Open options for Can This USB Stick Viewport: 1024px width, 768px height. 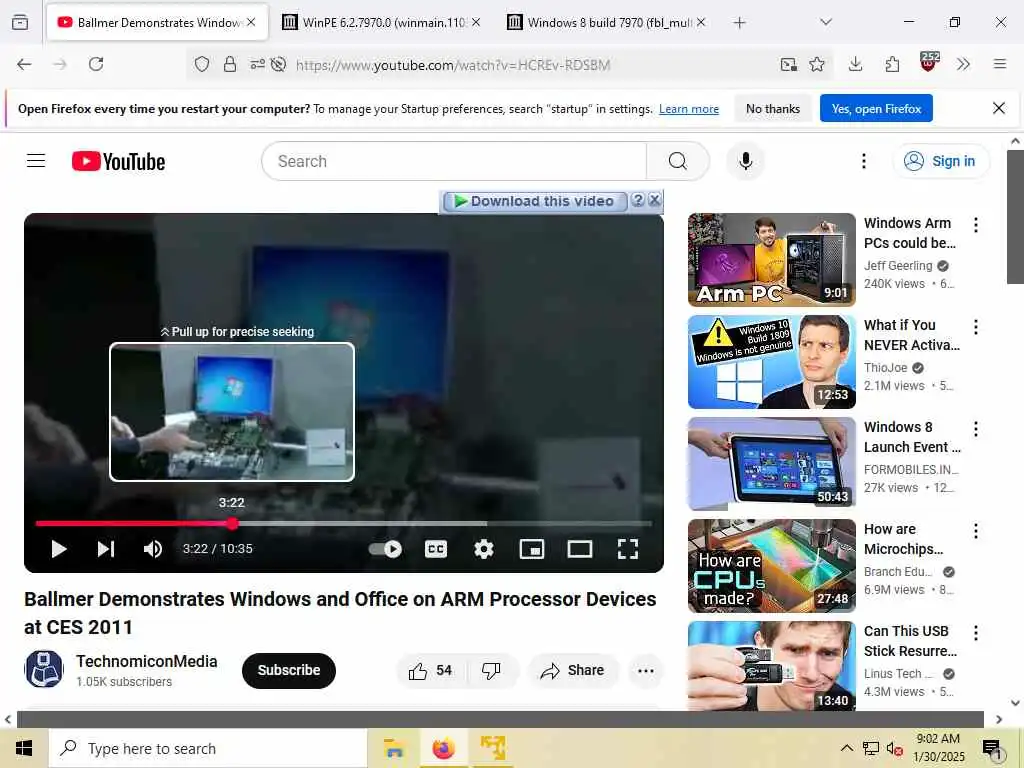(976, 633)
